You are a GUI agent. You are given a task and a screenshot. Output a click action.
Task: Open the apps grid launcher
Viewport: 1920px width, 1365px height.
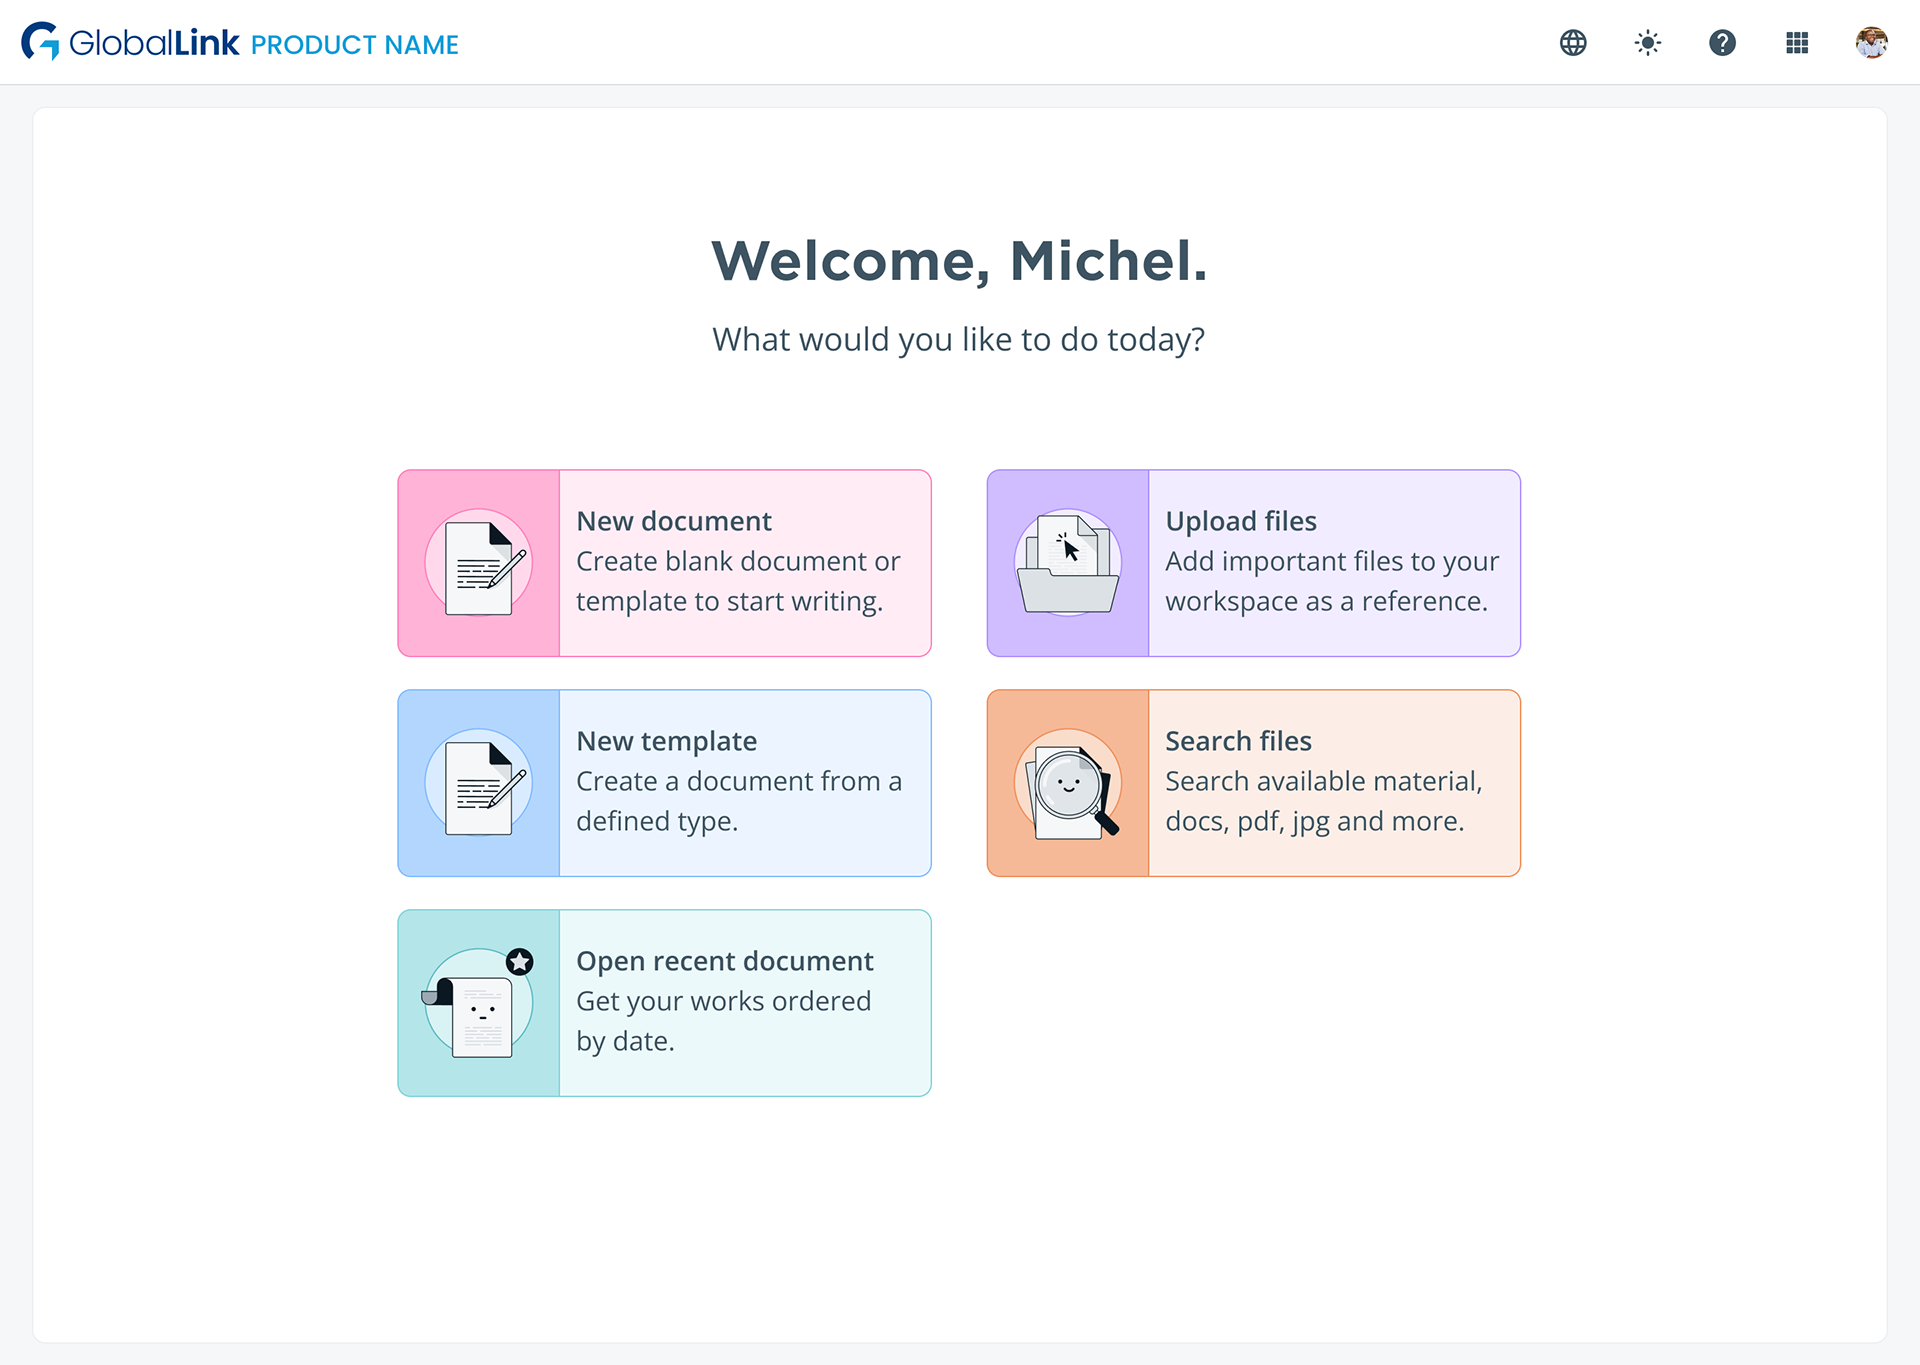(1797, 43)
